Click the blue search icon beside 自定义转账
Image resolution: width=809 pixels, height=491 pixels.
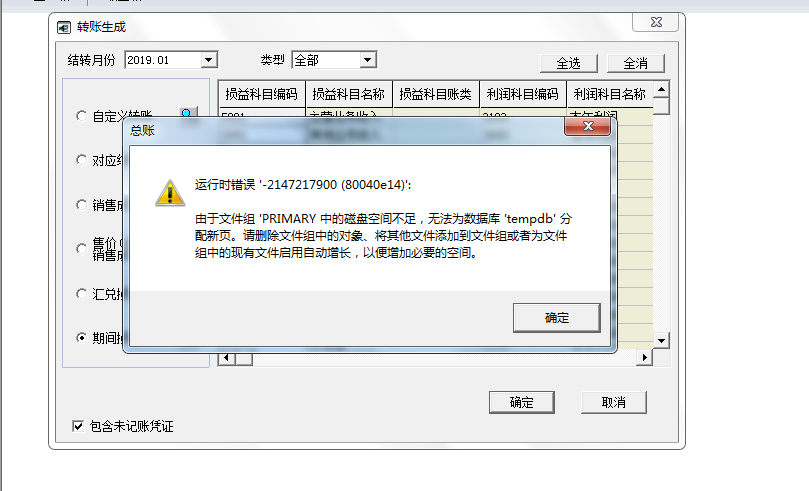click(187, 113)
